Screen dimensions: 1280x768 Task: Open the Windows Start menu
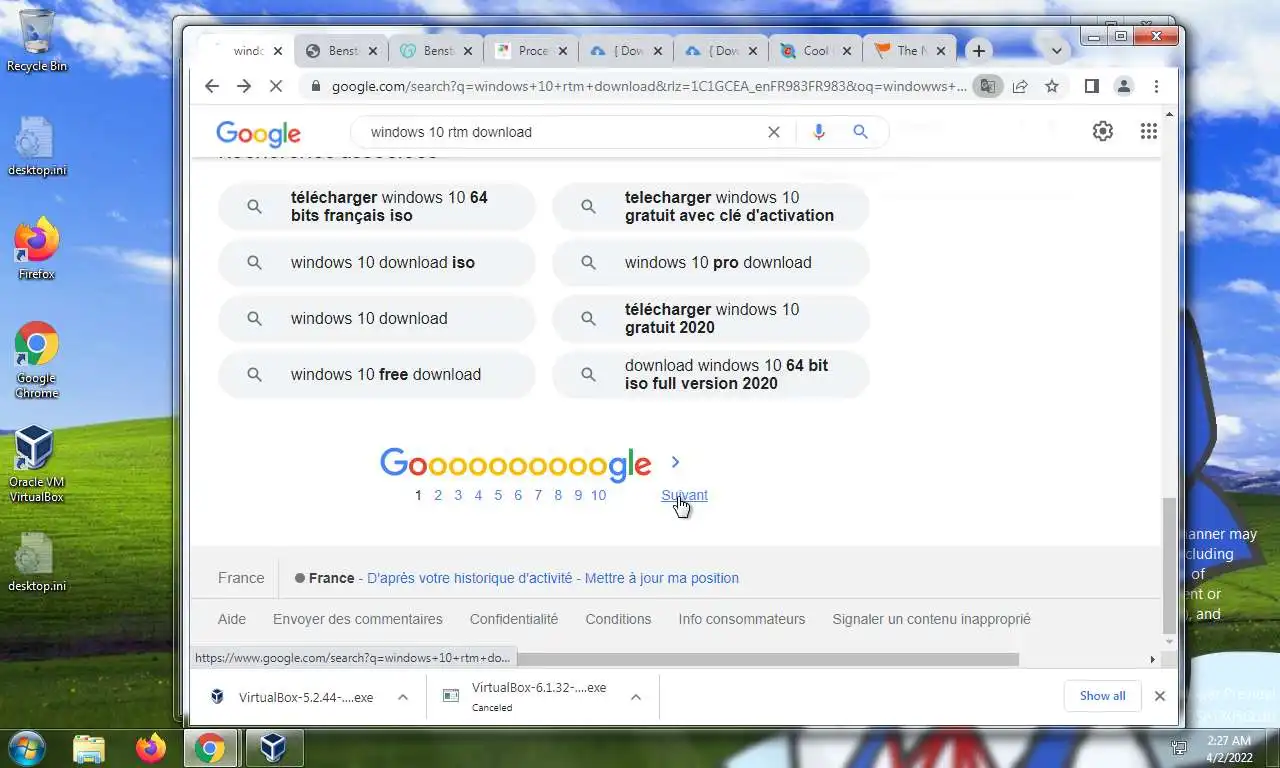click(27, 748)
